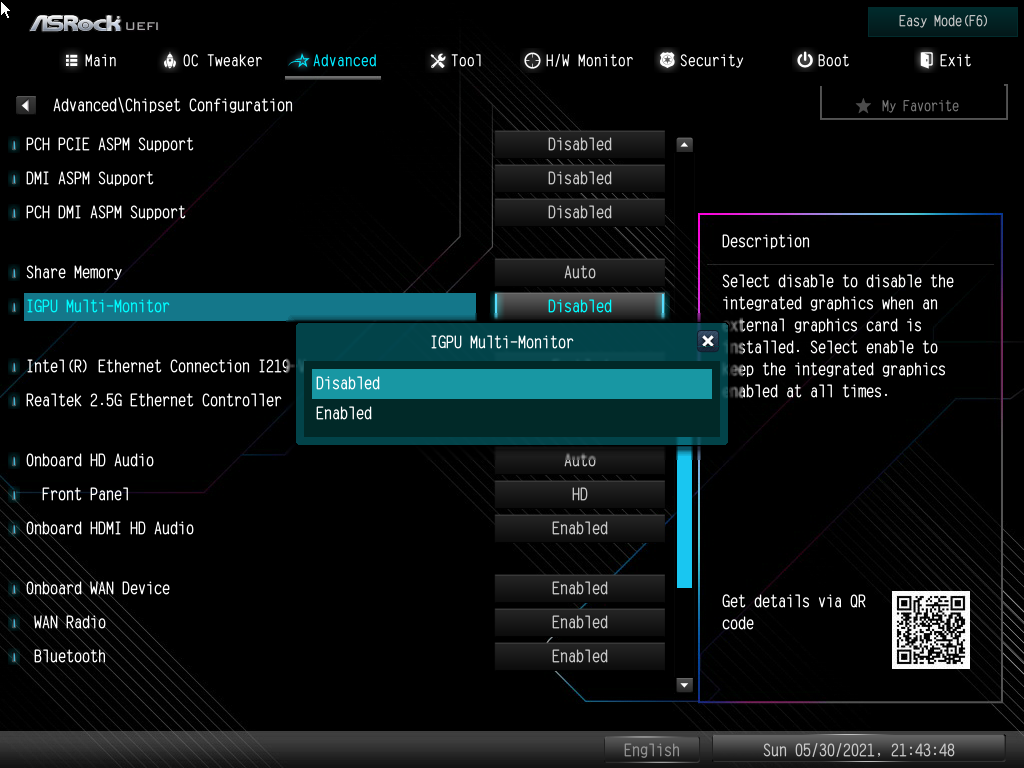Select the PCH DMI ASPM Support row

249,212
